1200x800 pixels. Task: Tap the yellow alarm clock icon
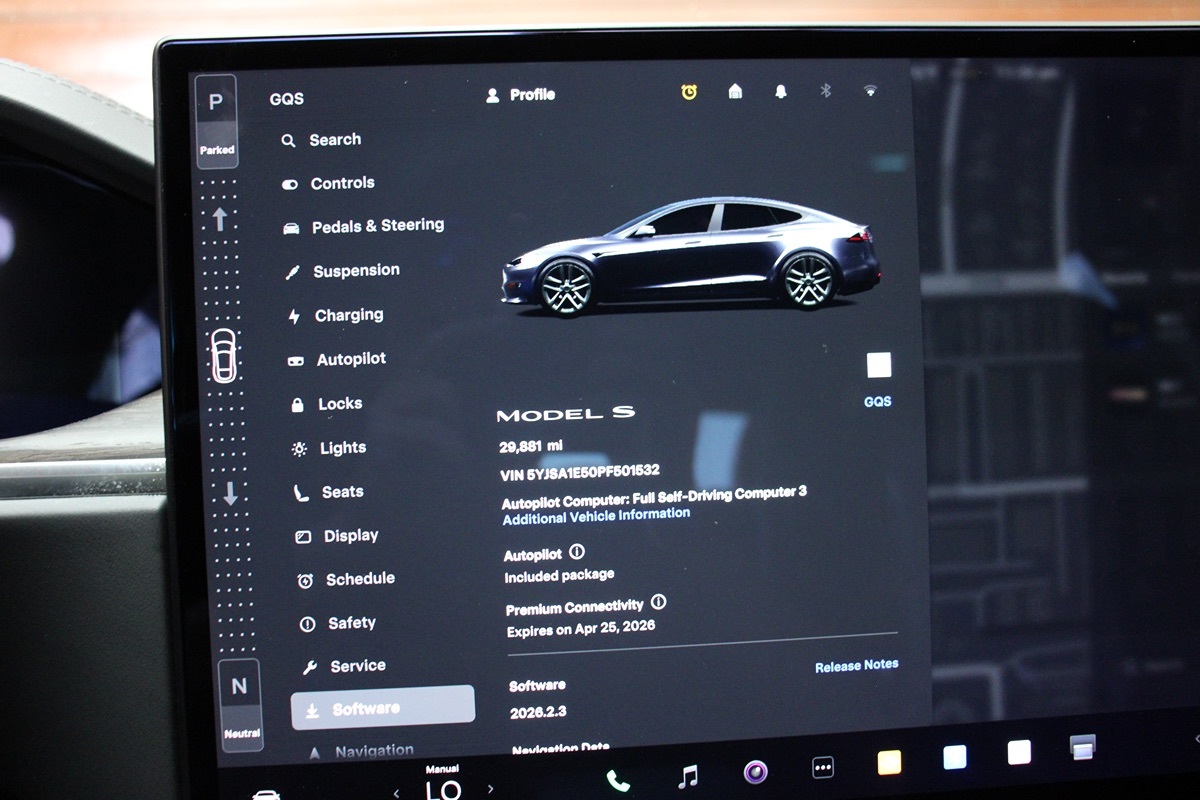(x=689, y=92)
